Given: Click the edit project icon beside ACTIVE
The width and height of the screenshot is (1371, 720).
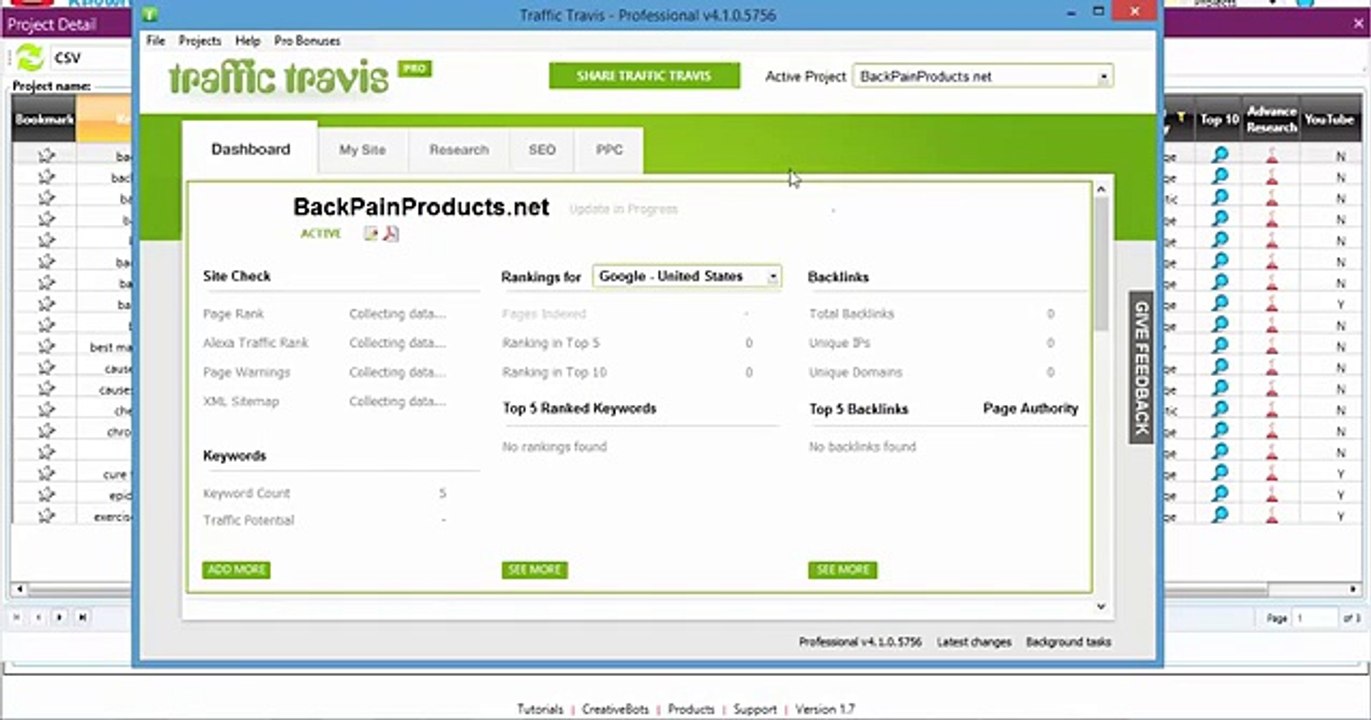Looking at the screenshot, I should pyautogui.click(x=371, y=234).
